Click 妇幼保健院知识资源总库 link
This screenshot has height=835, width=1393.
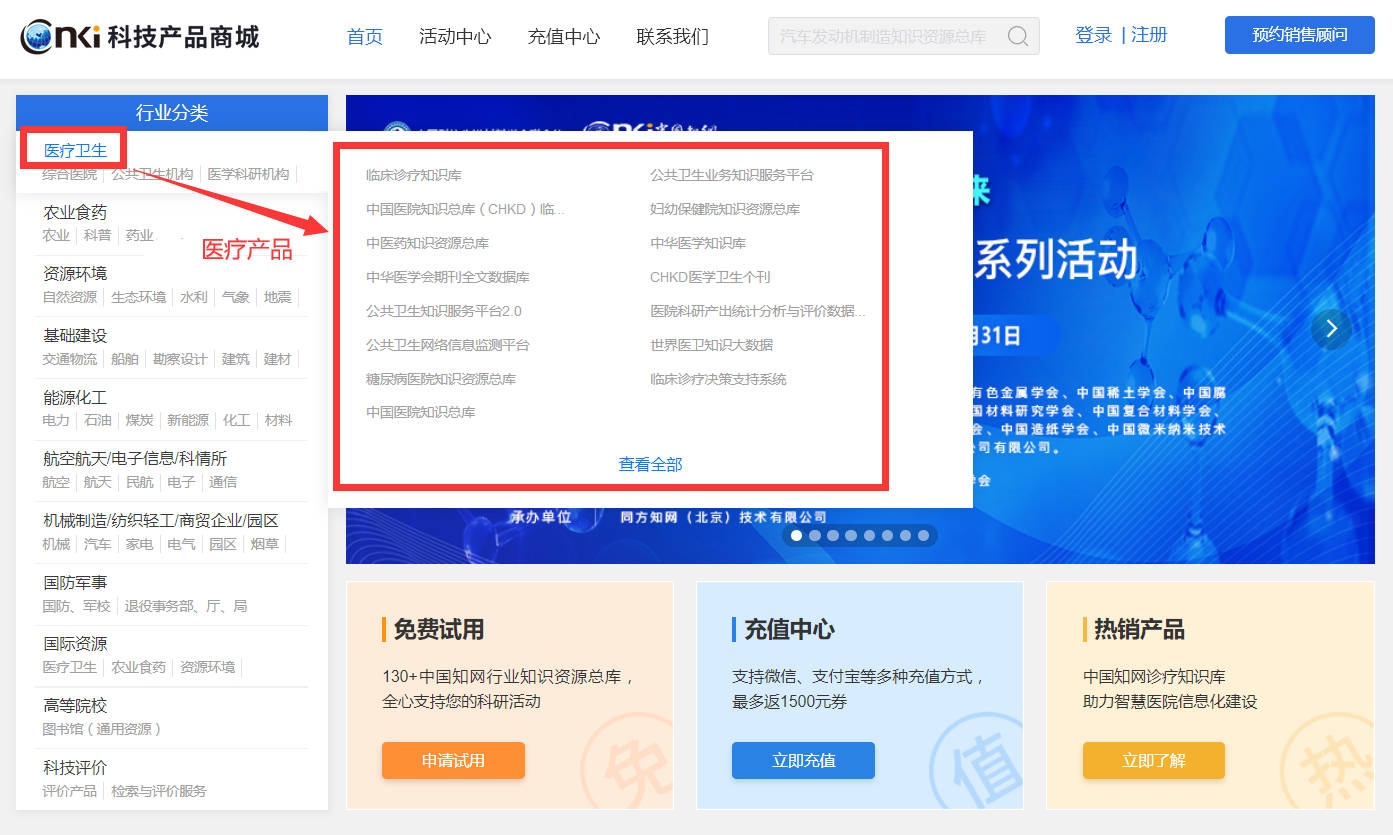[725, 209]
